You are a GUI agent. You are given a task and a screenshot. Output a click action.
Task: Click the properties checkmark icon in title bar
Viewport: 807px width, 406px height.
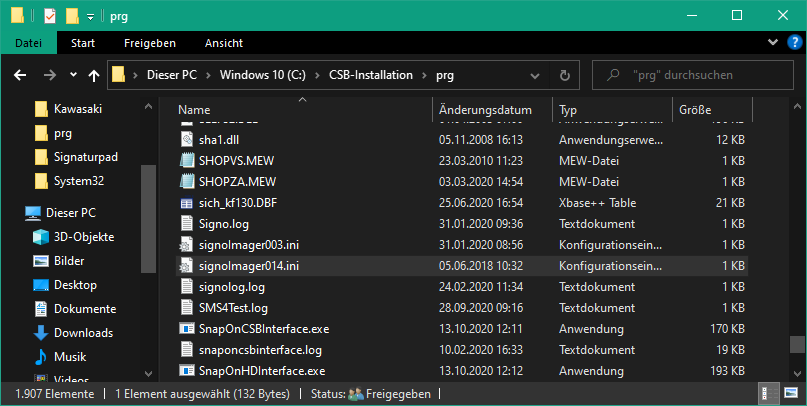(x=49, y=16)
